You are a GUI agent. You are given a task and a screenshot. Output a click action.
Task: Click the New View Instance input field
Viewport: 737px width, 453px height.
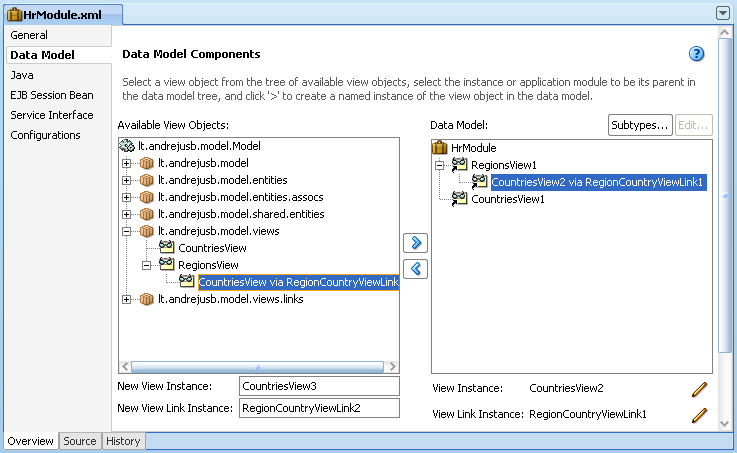pos(319,386)
